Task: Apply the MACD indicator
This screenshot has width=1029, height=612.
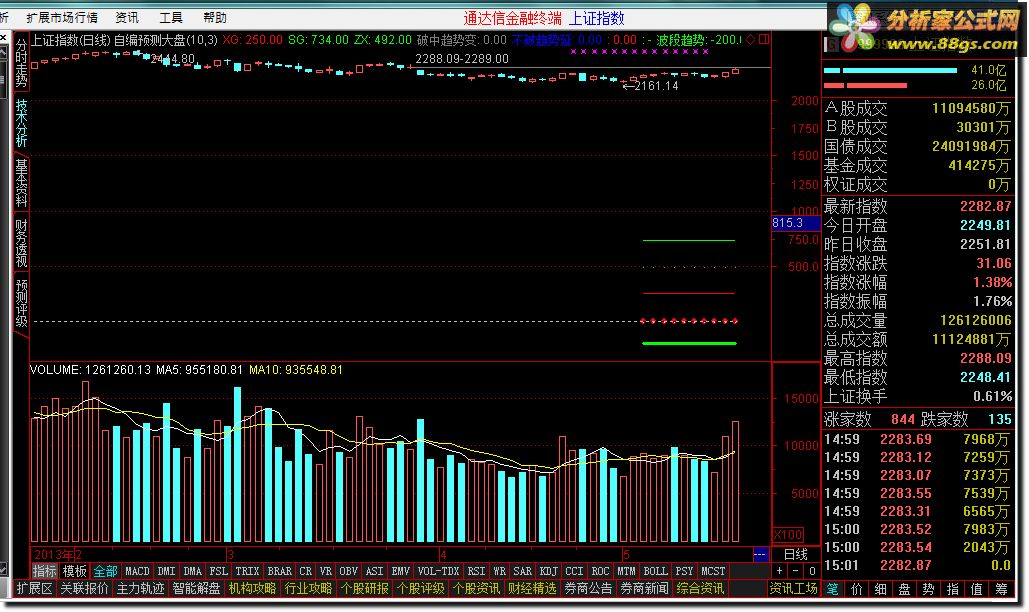Action: 138,571
